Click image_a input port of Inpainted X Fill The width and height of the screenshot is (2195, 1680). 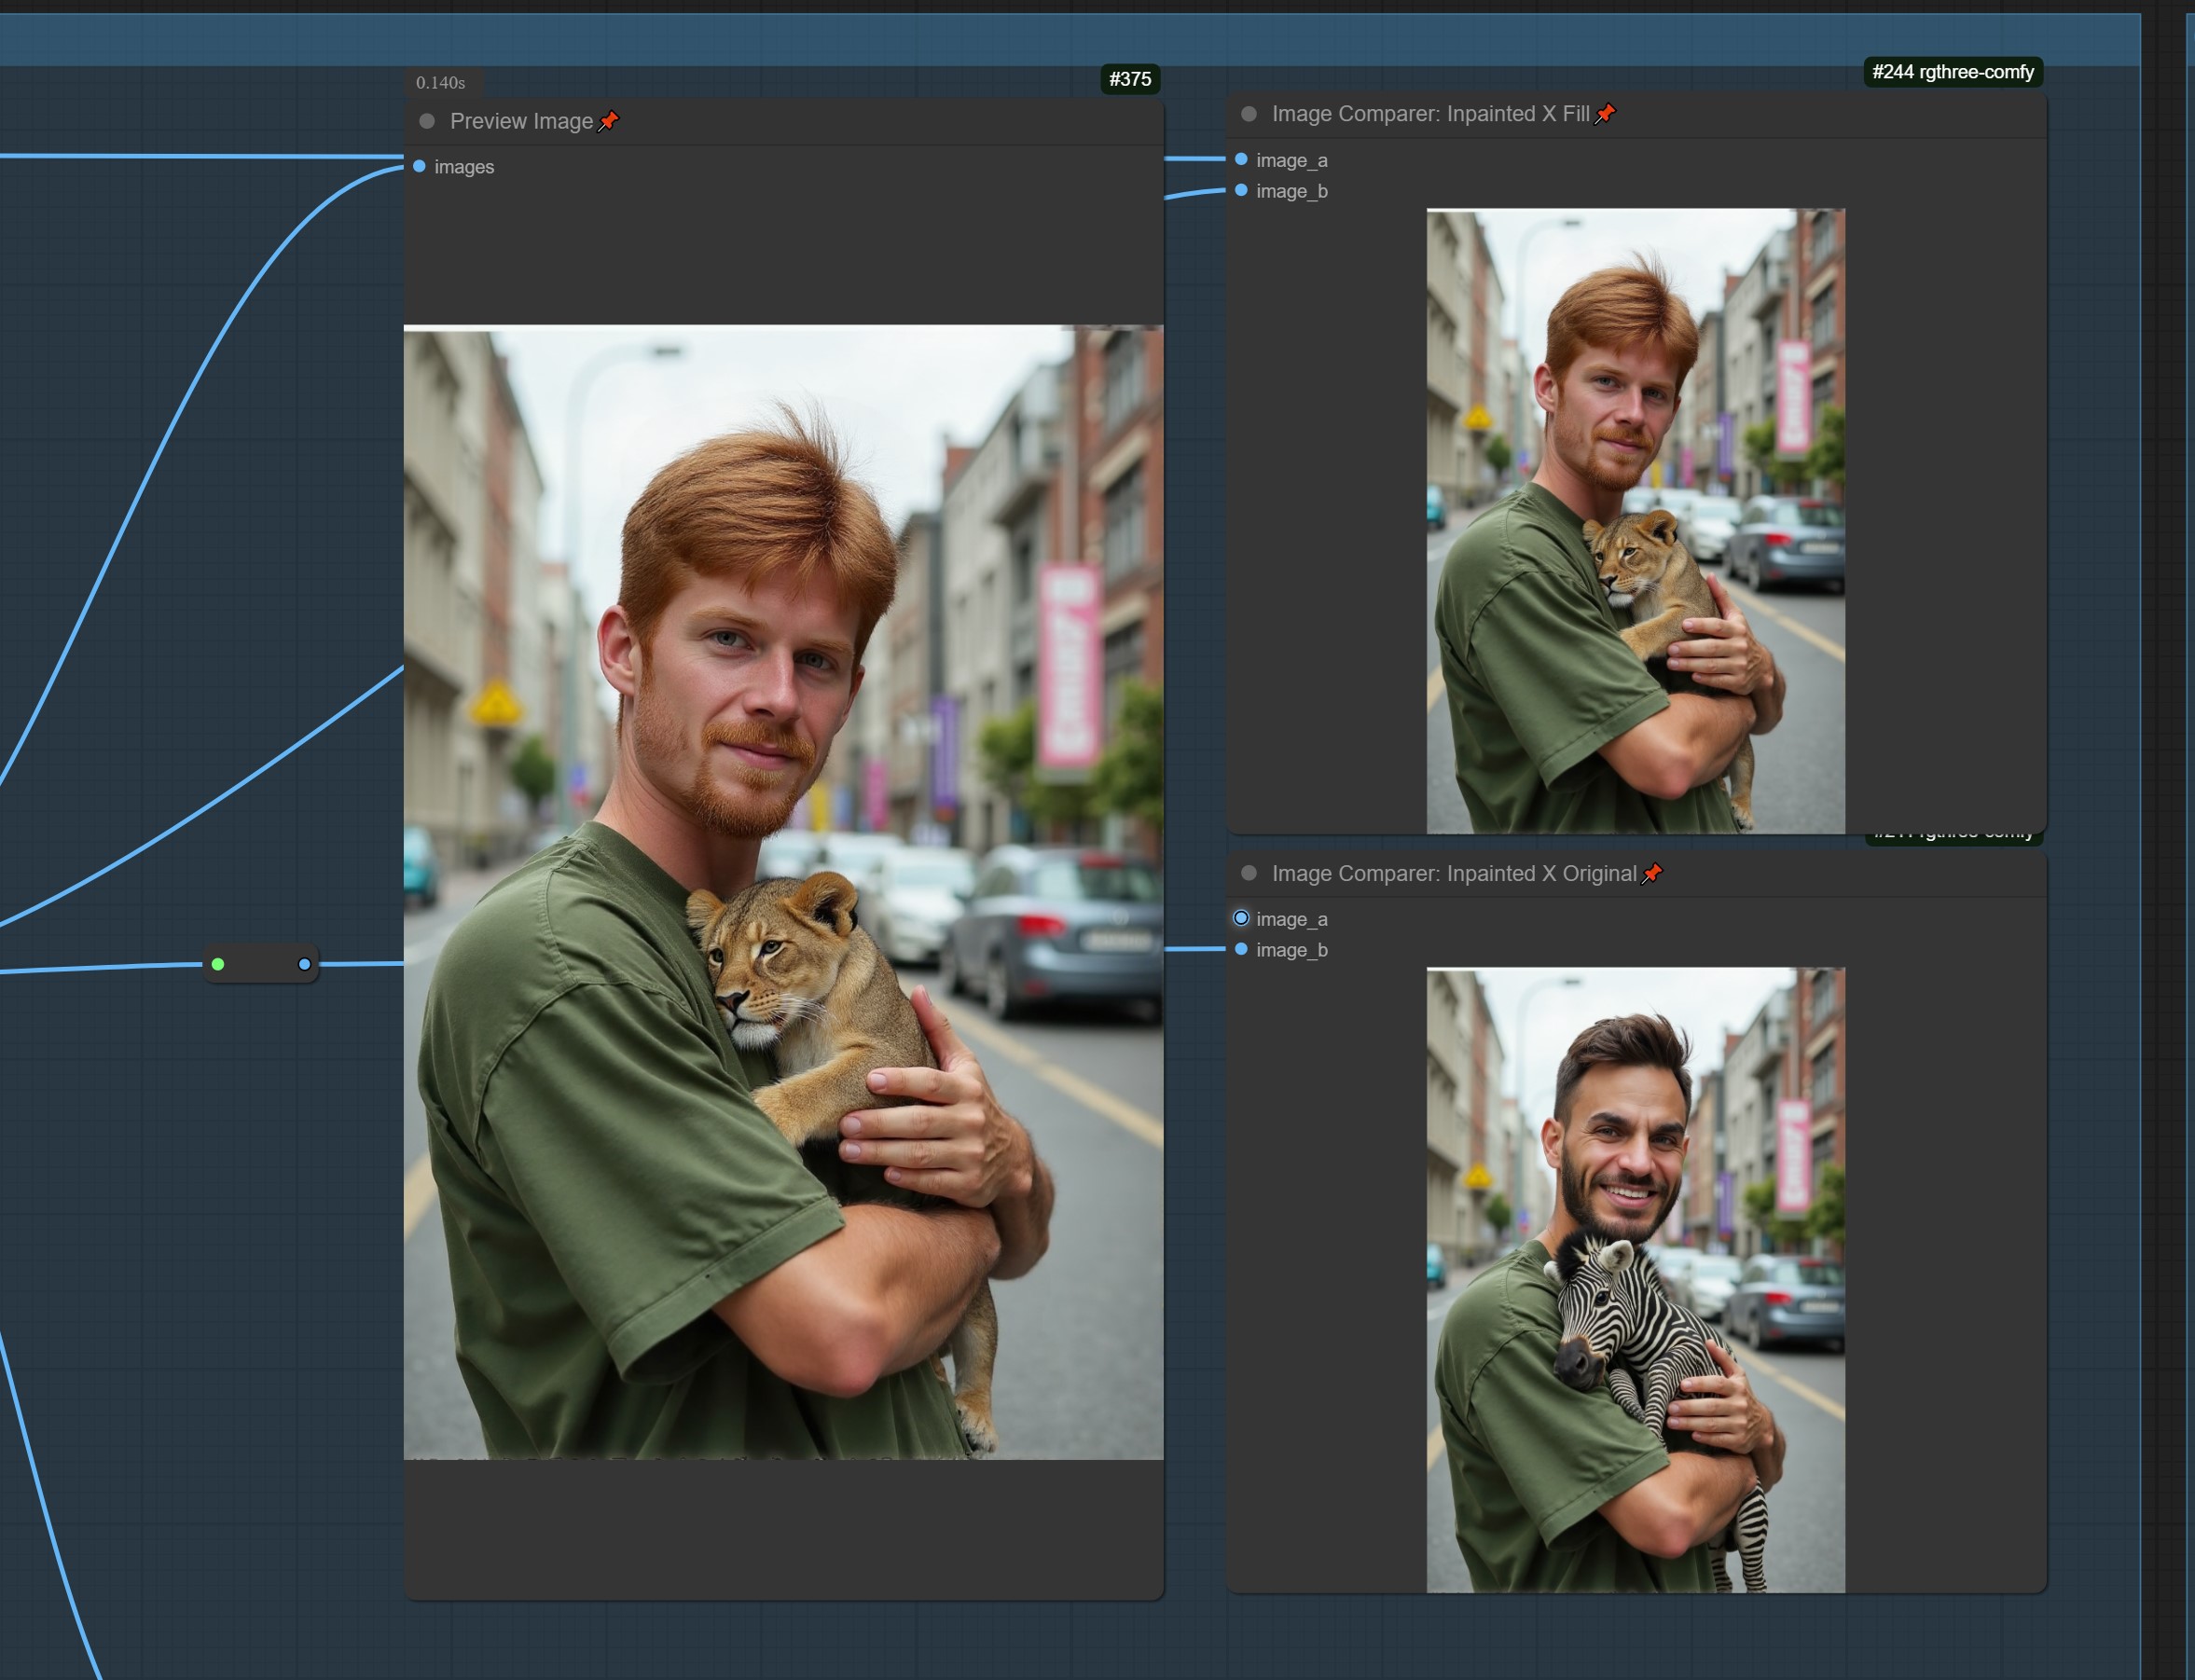[x=1241, y=159]
